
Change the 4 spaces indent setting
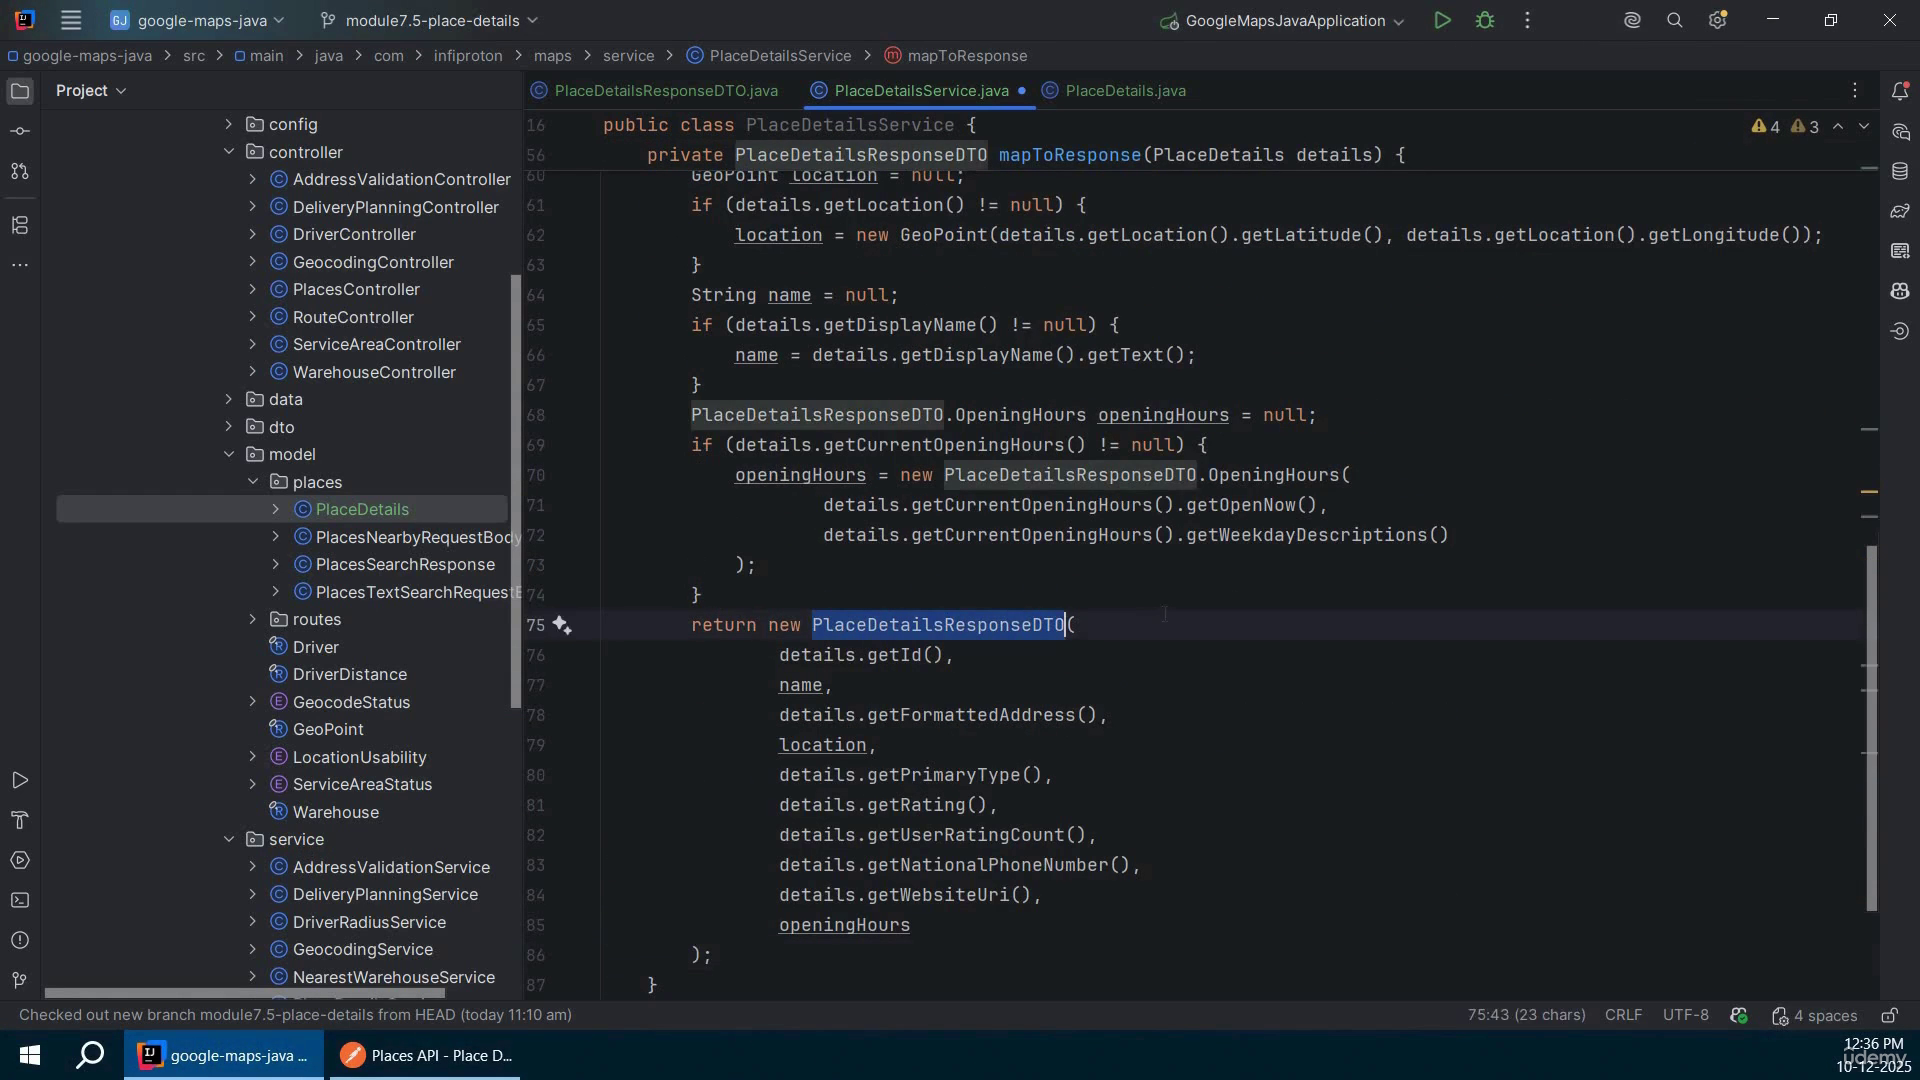1814,1016
